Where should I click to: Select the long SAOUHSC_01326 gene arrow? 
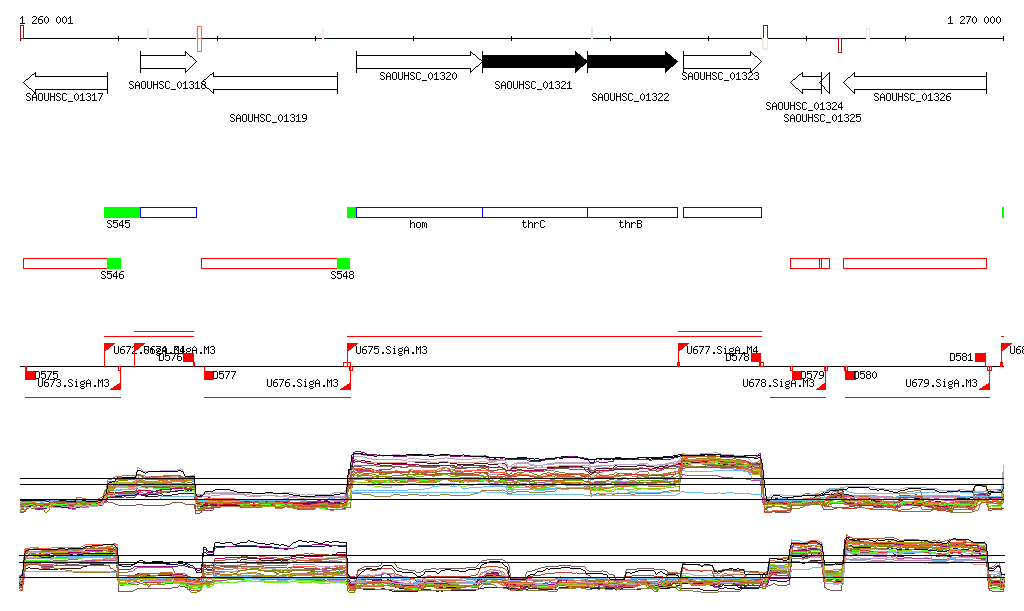[915, 83]
